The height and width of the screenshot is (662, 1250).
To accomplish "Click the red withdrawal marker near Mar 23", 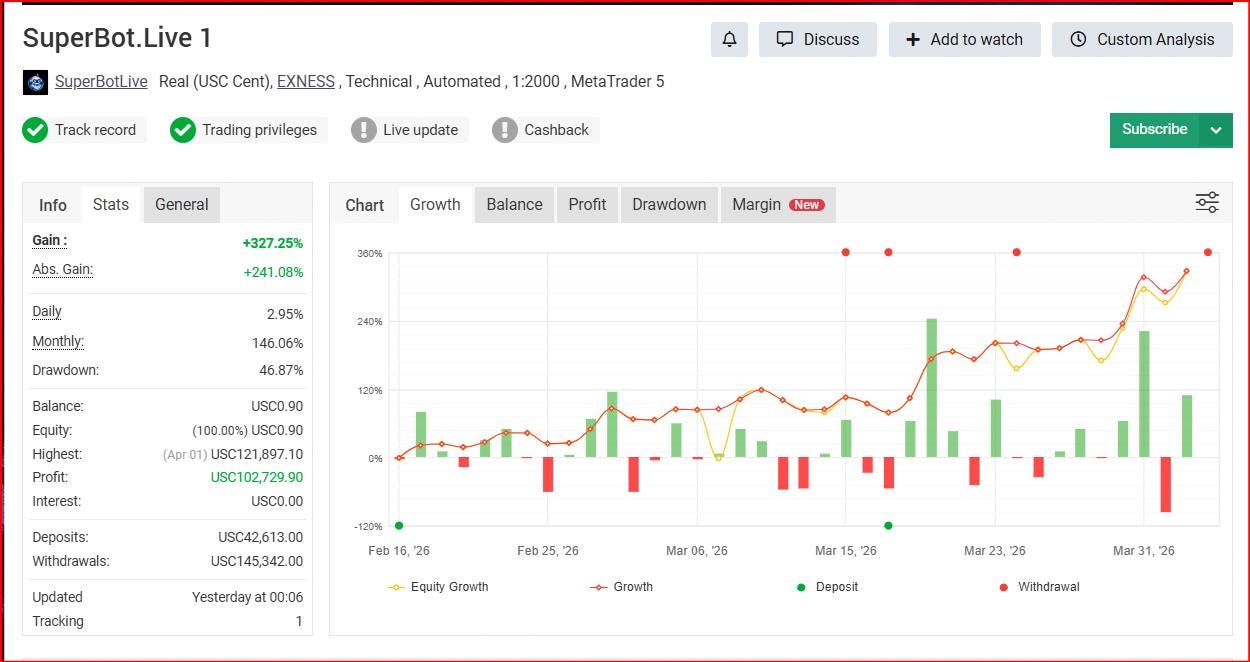I will coord(1016,252).
